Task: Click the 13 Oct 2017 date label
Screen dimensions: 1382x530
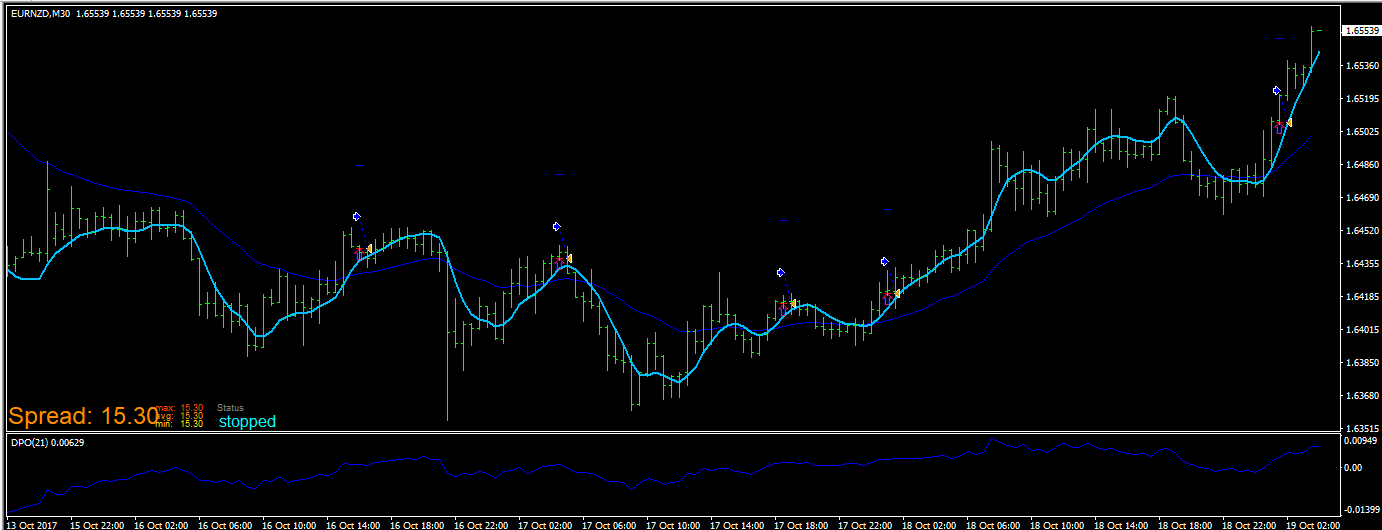Action: [32, 524]
